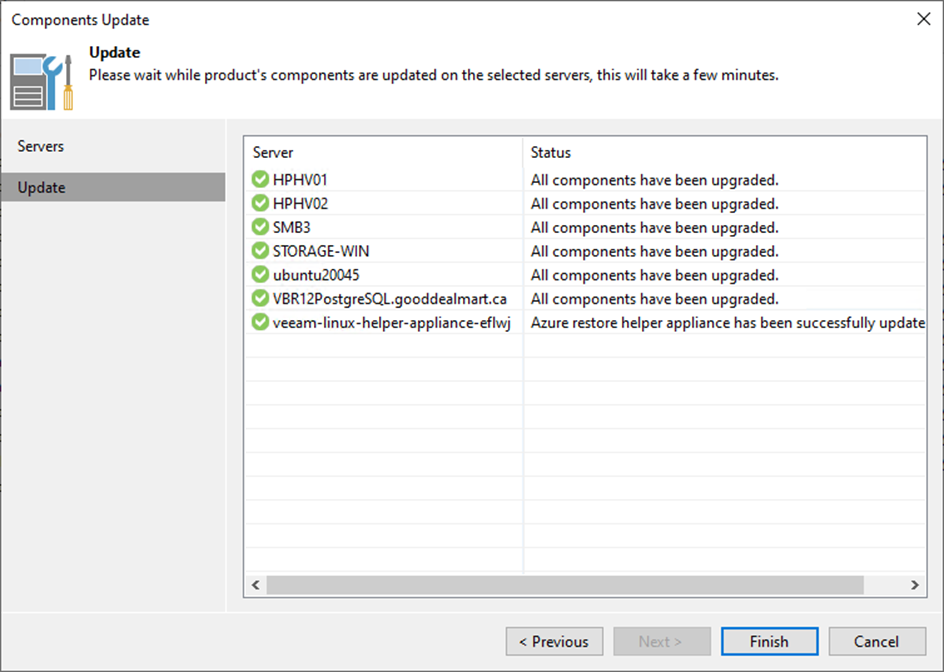This screenshot has width=944, height=672.
Task: Click the Cancel button
Action: click(x=876, y=642)
